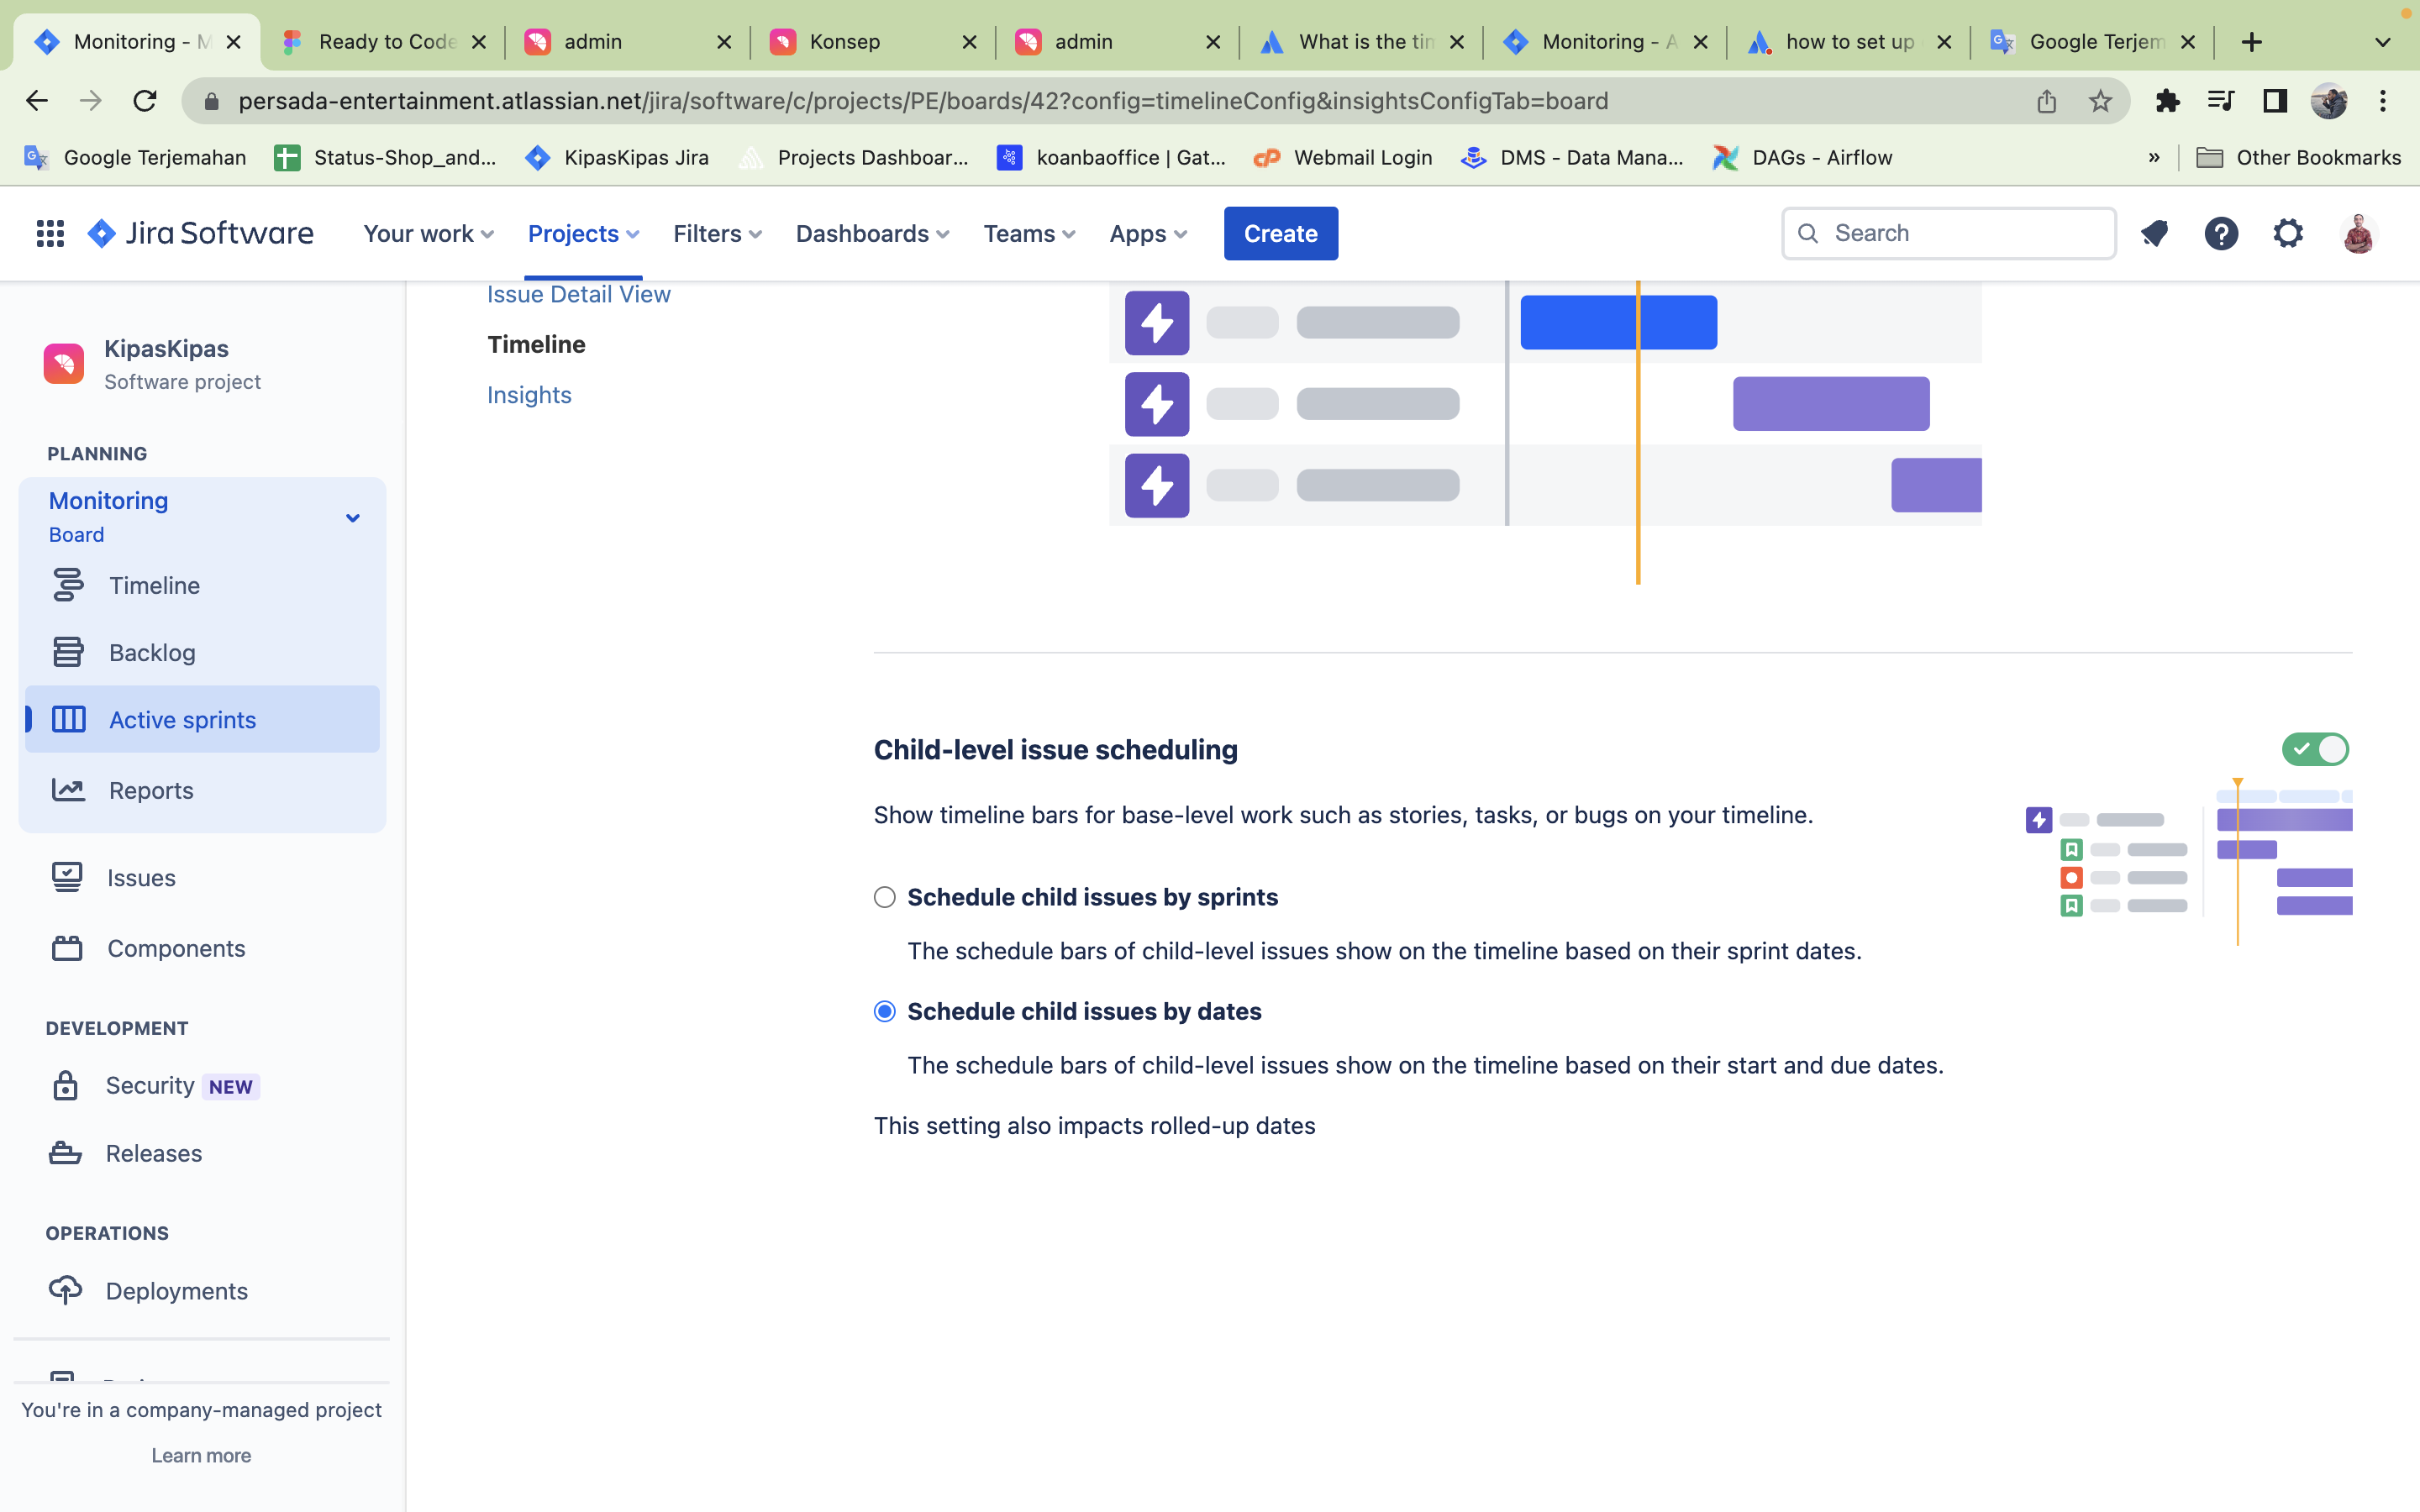Open Reports from the sidebar
The height and width of the screenshot is (1512, 2420).
pyautogui.click(x=150, y=790)
